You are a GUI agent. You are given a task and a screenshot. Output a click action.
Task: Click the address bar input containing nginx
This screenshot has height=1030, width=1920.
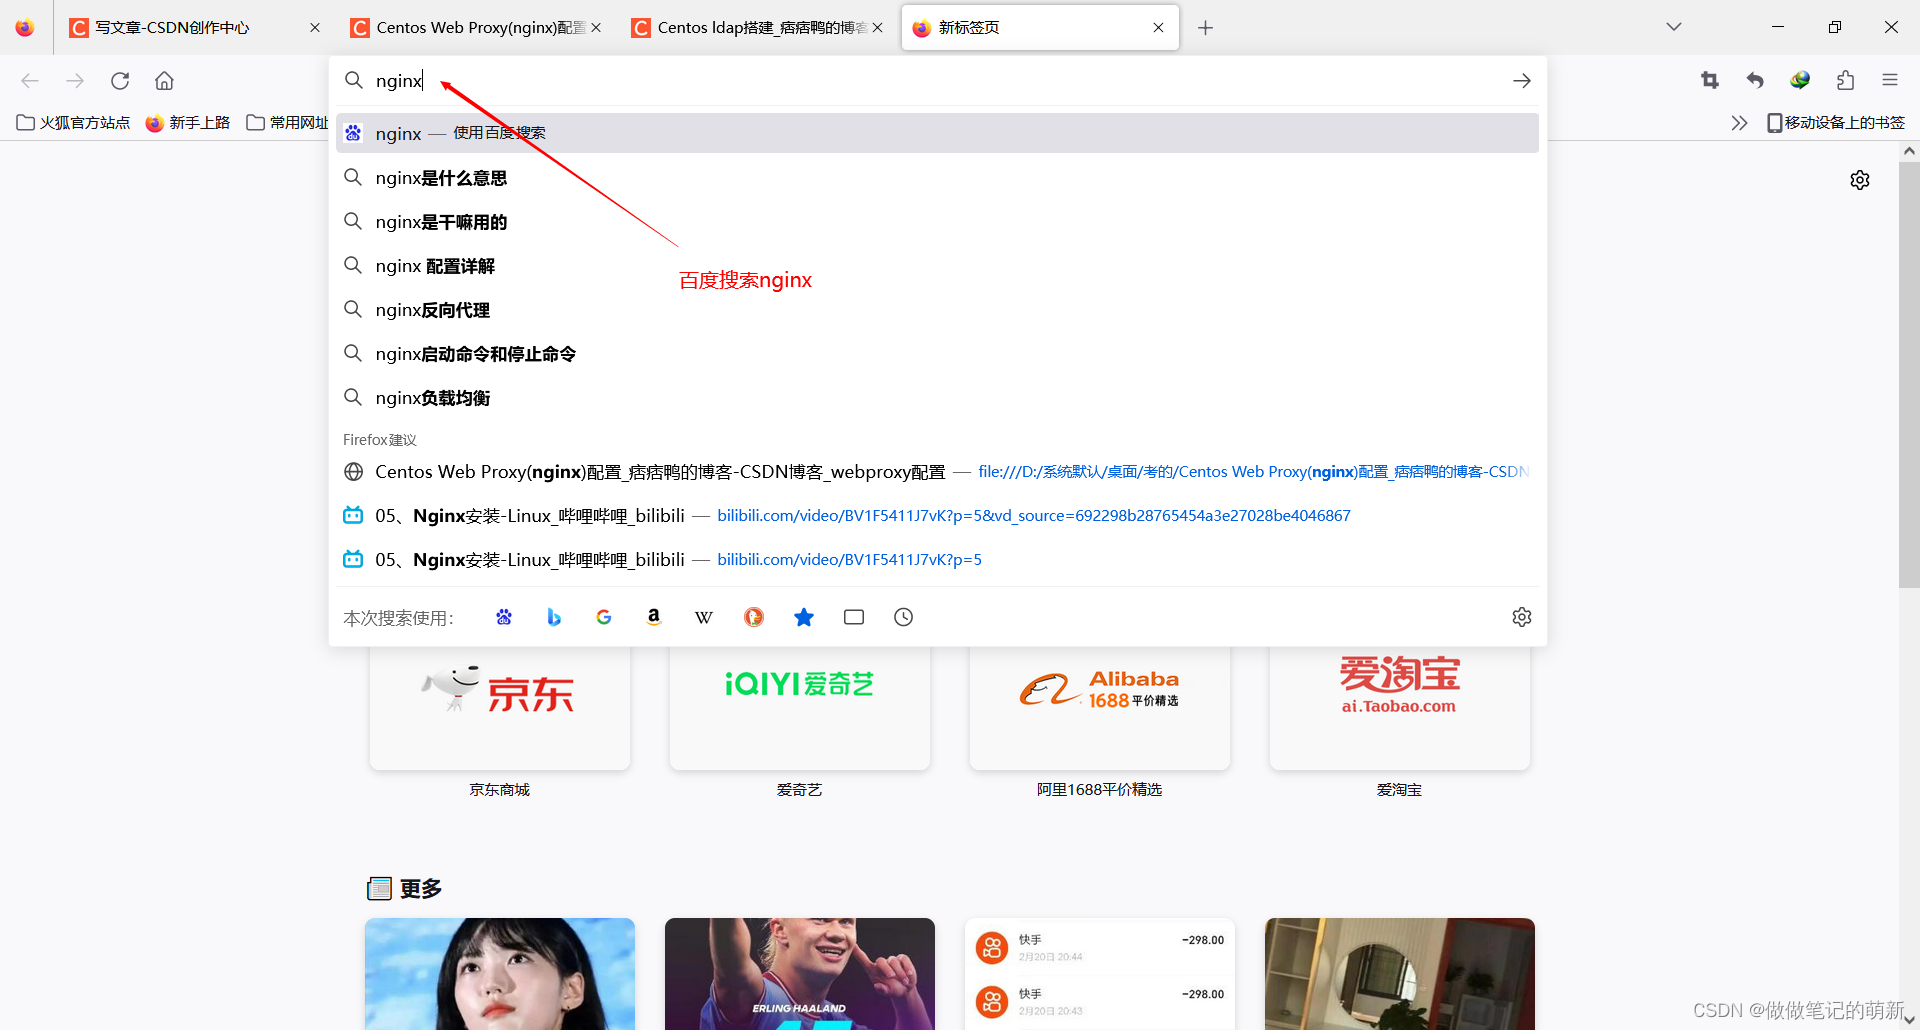935,81
